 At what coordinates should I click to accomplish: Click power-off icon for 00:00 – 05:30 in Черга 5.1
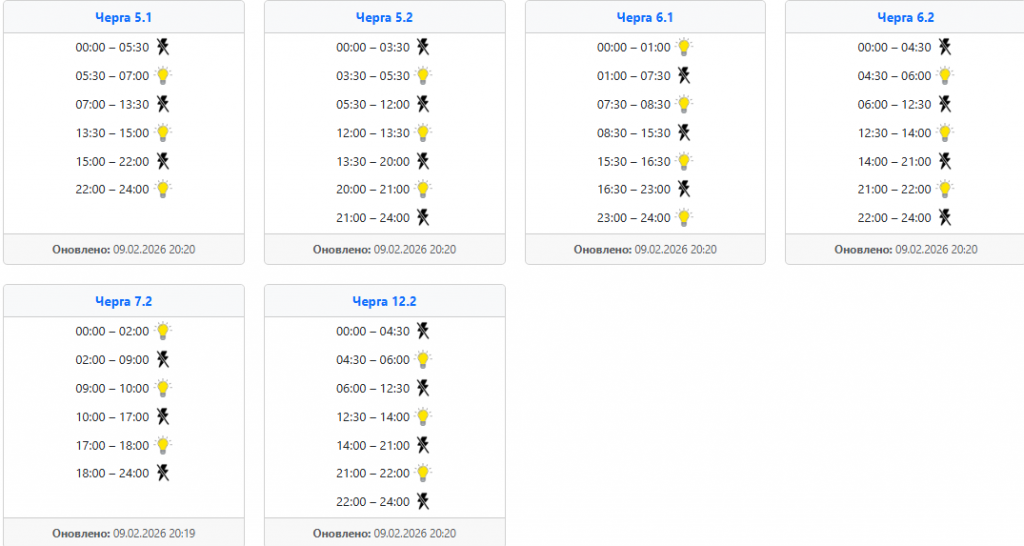click(163, 47)
